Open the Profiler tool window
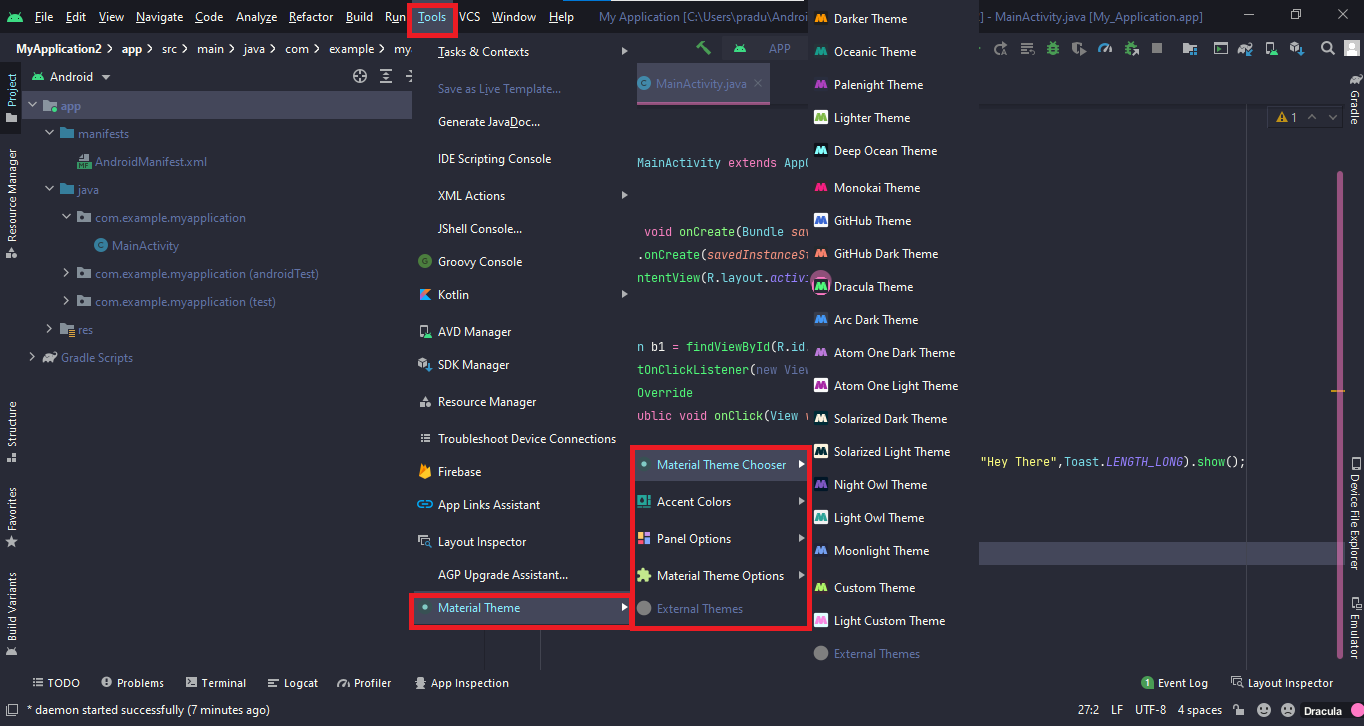 tap(364, 683)
